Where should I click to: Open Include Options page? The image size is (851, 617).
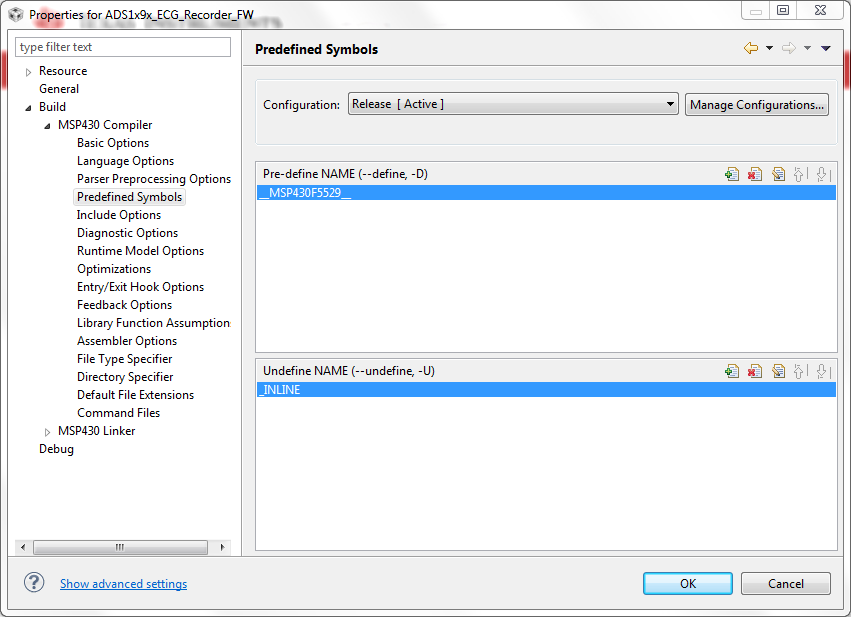(x=119, y=215)
